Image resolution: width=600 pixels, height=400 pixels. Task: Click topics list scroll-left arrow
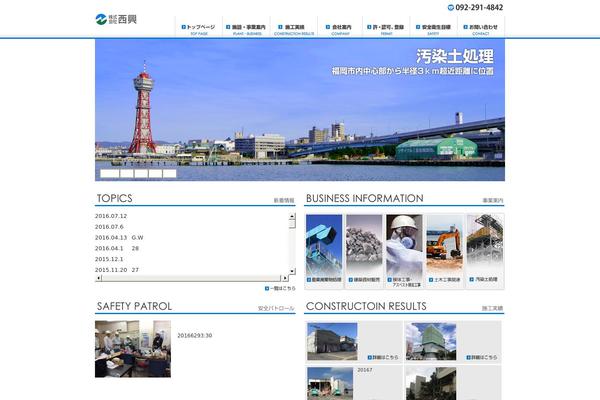click(x=98, y=278)
